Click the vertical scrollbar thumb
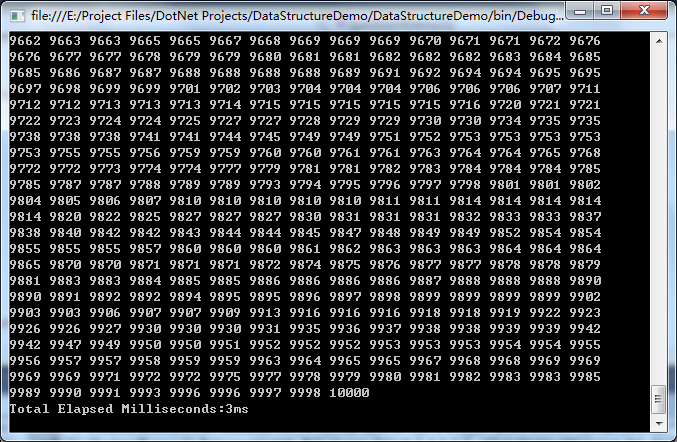This screenshot has height=442, width=677. point(659,399)
